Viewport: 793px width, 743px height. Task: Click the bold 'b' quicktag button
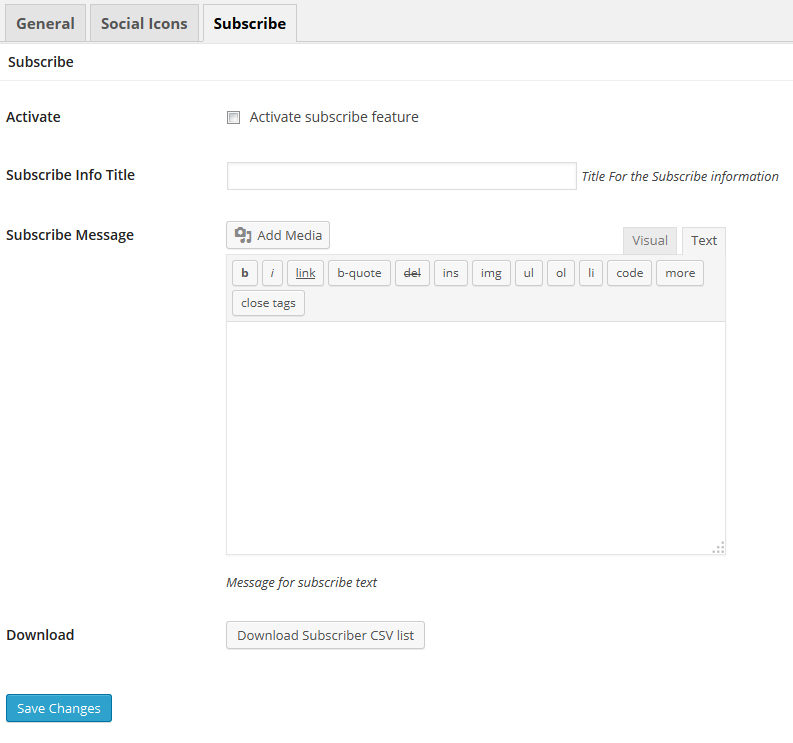pos(245,273)
